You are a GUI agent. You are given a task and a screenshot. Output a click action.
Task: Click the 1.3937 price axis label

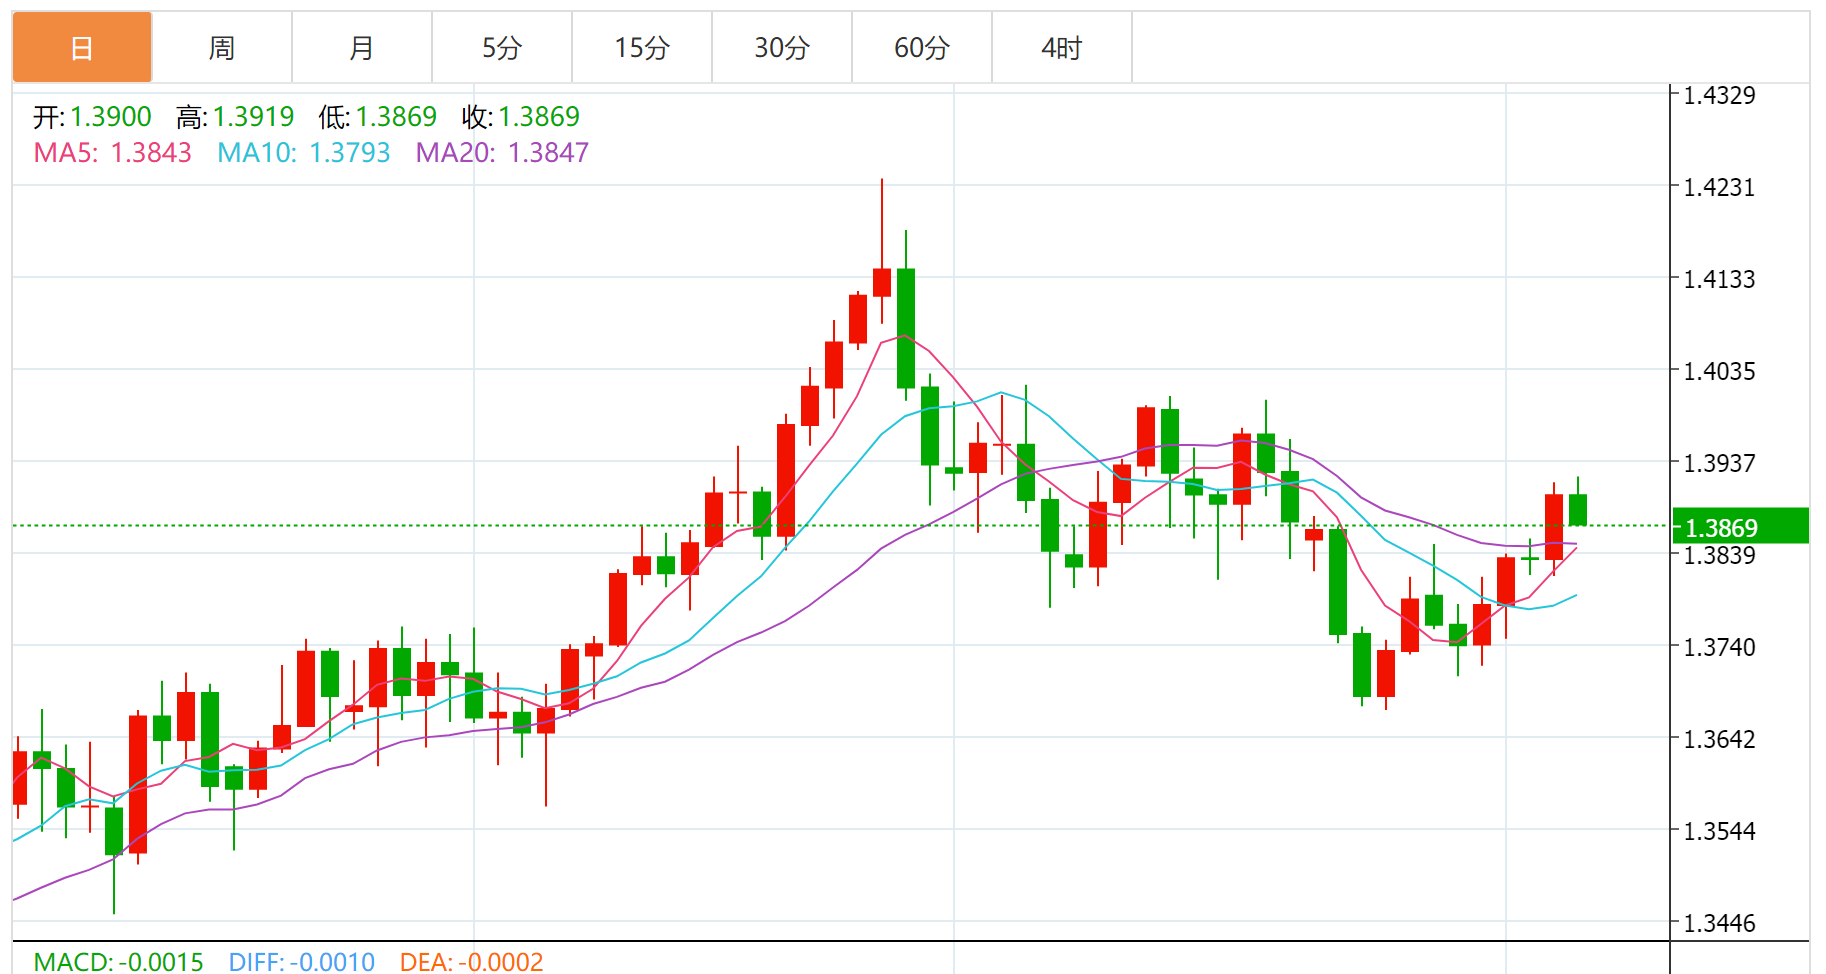click(x=1720, y=464)
